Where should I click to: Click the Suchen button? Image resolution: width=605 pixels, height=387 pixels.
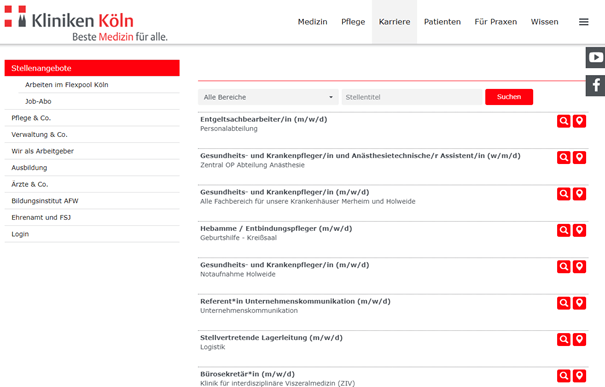pos(509,97)
